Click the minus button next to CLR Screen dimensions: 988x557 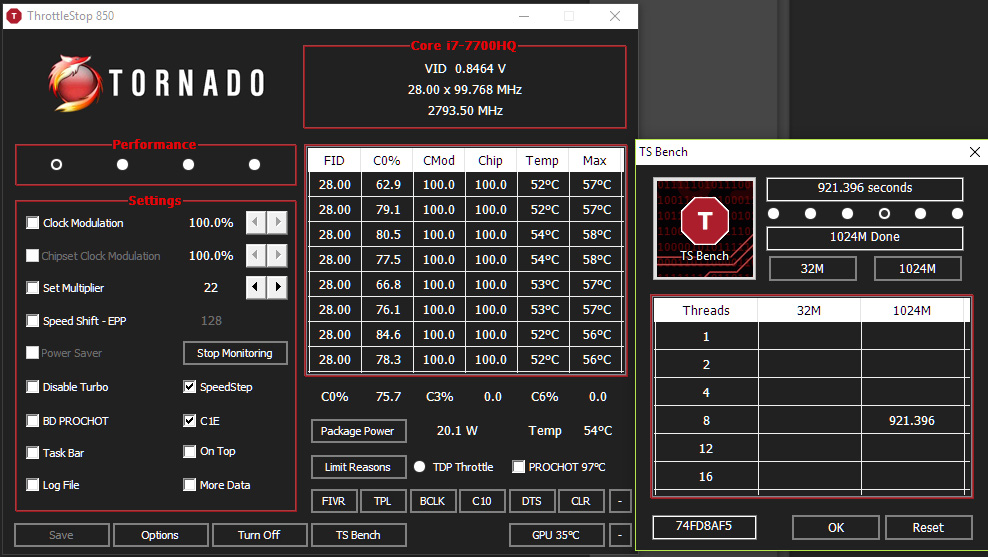[620, 501]
